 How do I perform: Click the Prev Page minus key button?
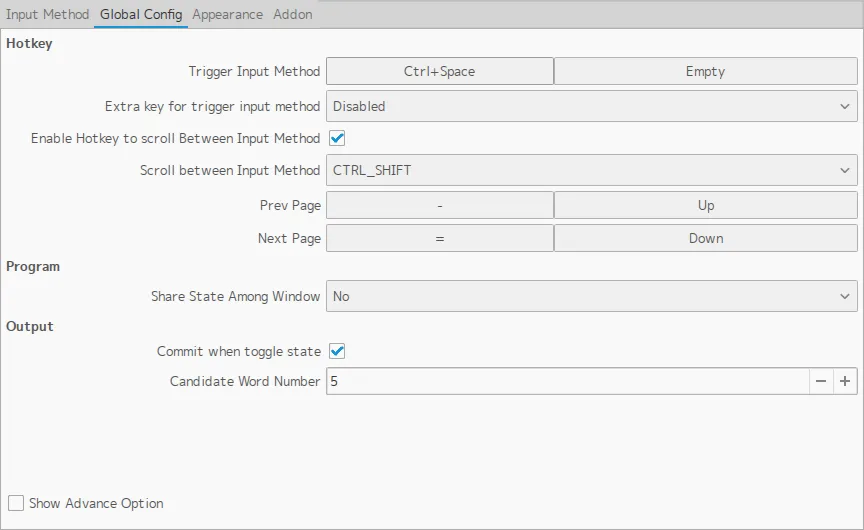440,205
